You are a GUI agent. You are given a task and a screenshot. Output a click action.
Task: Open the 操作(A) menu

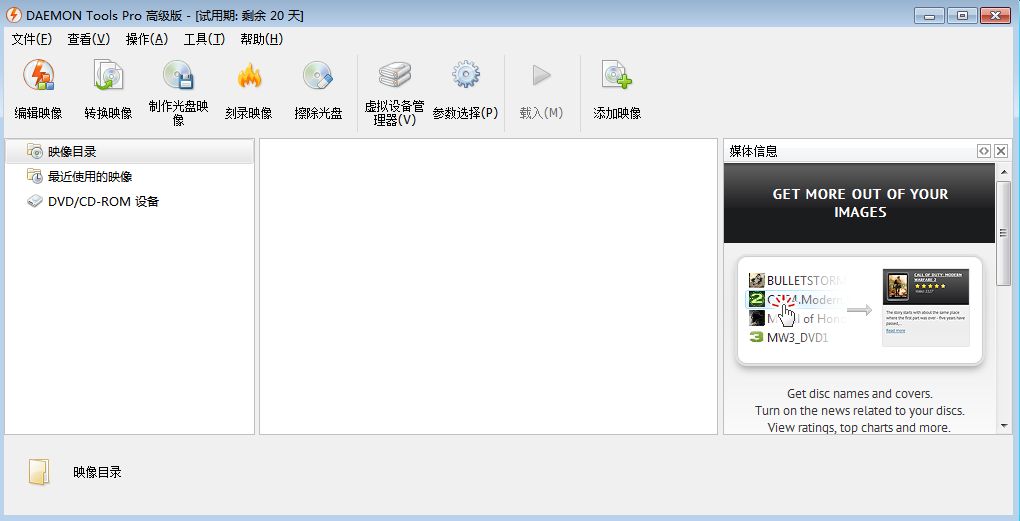click(146, 39)
